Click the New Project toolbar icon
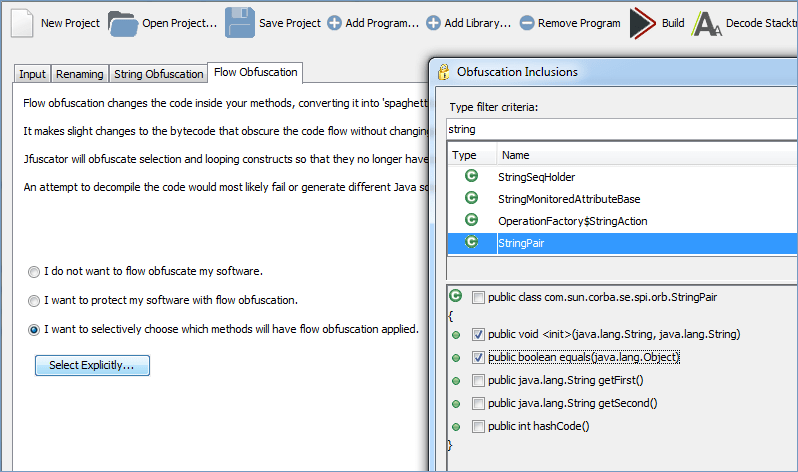 [23, 22]
